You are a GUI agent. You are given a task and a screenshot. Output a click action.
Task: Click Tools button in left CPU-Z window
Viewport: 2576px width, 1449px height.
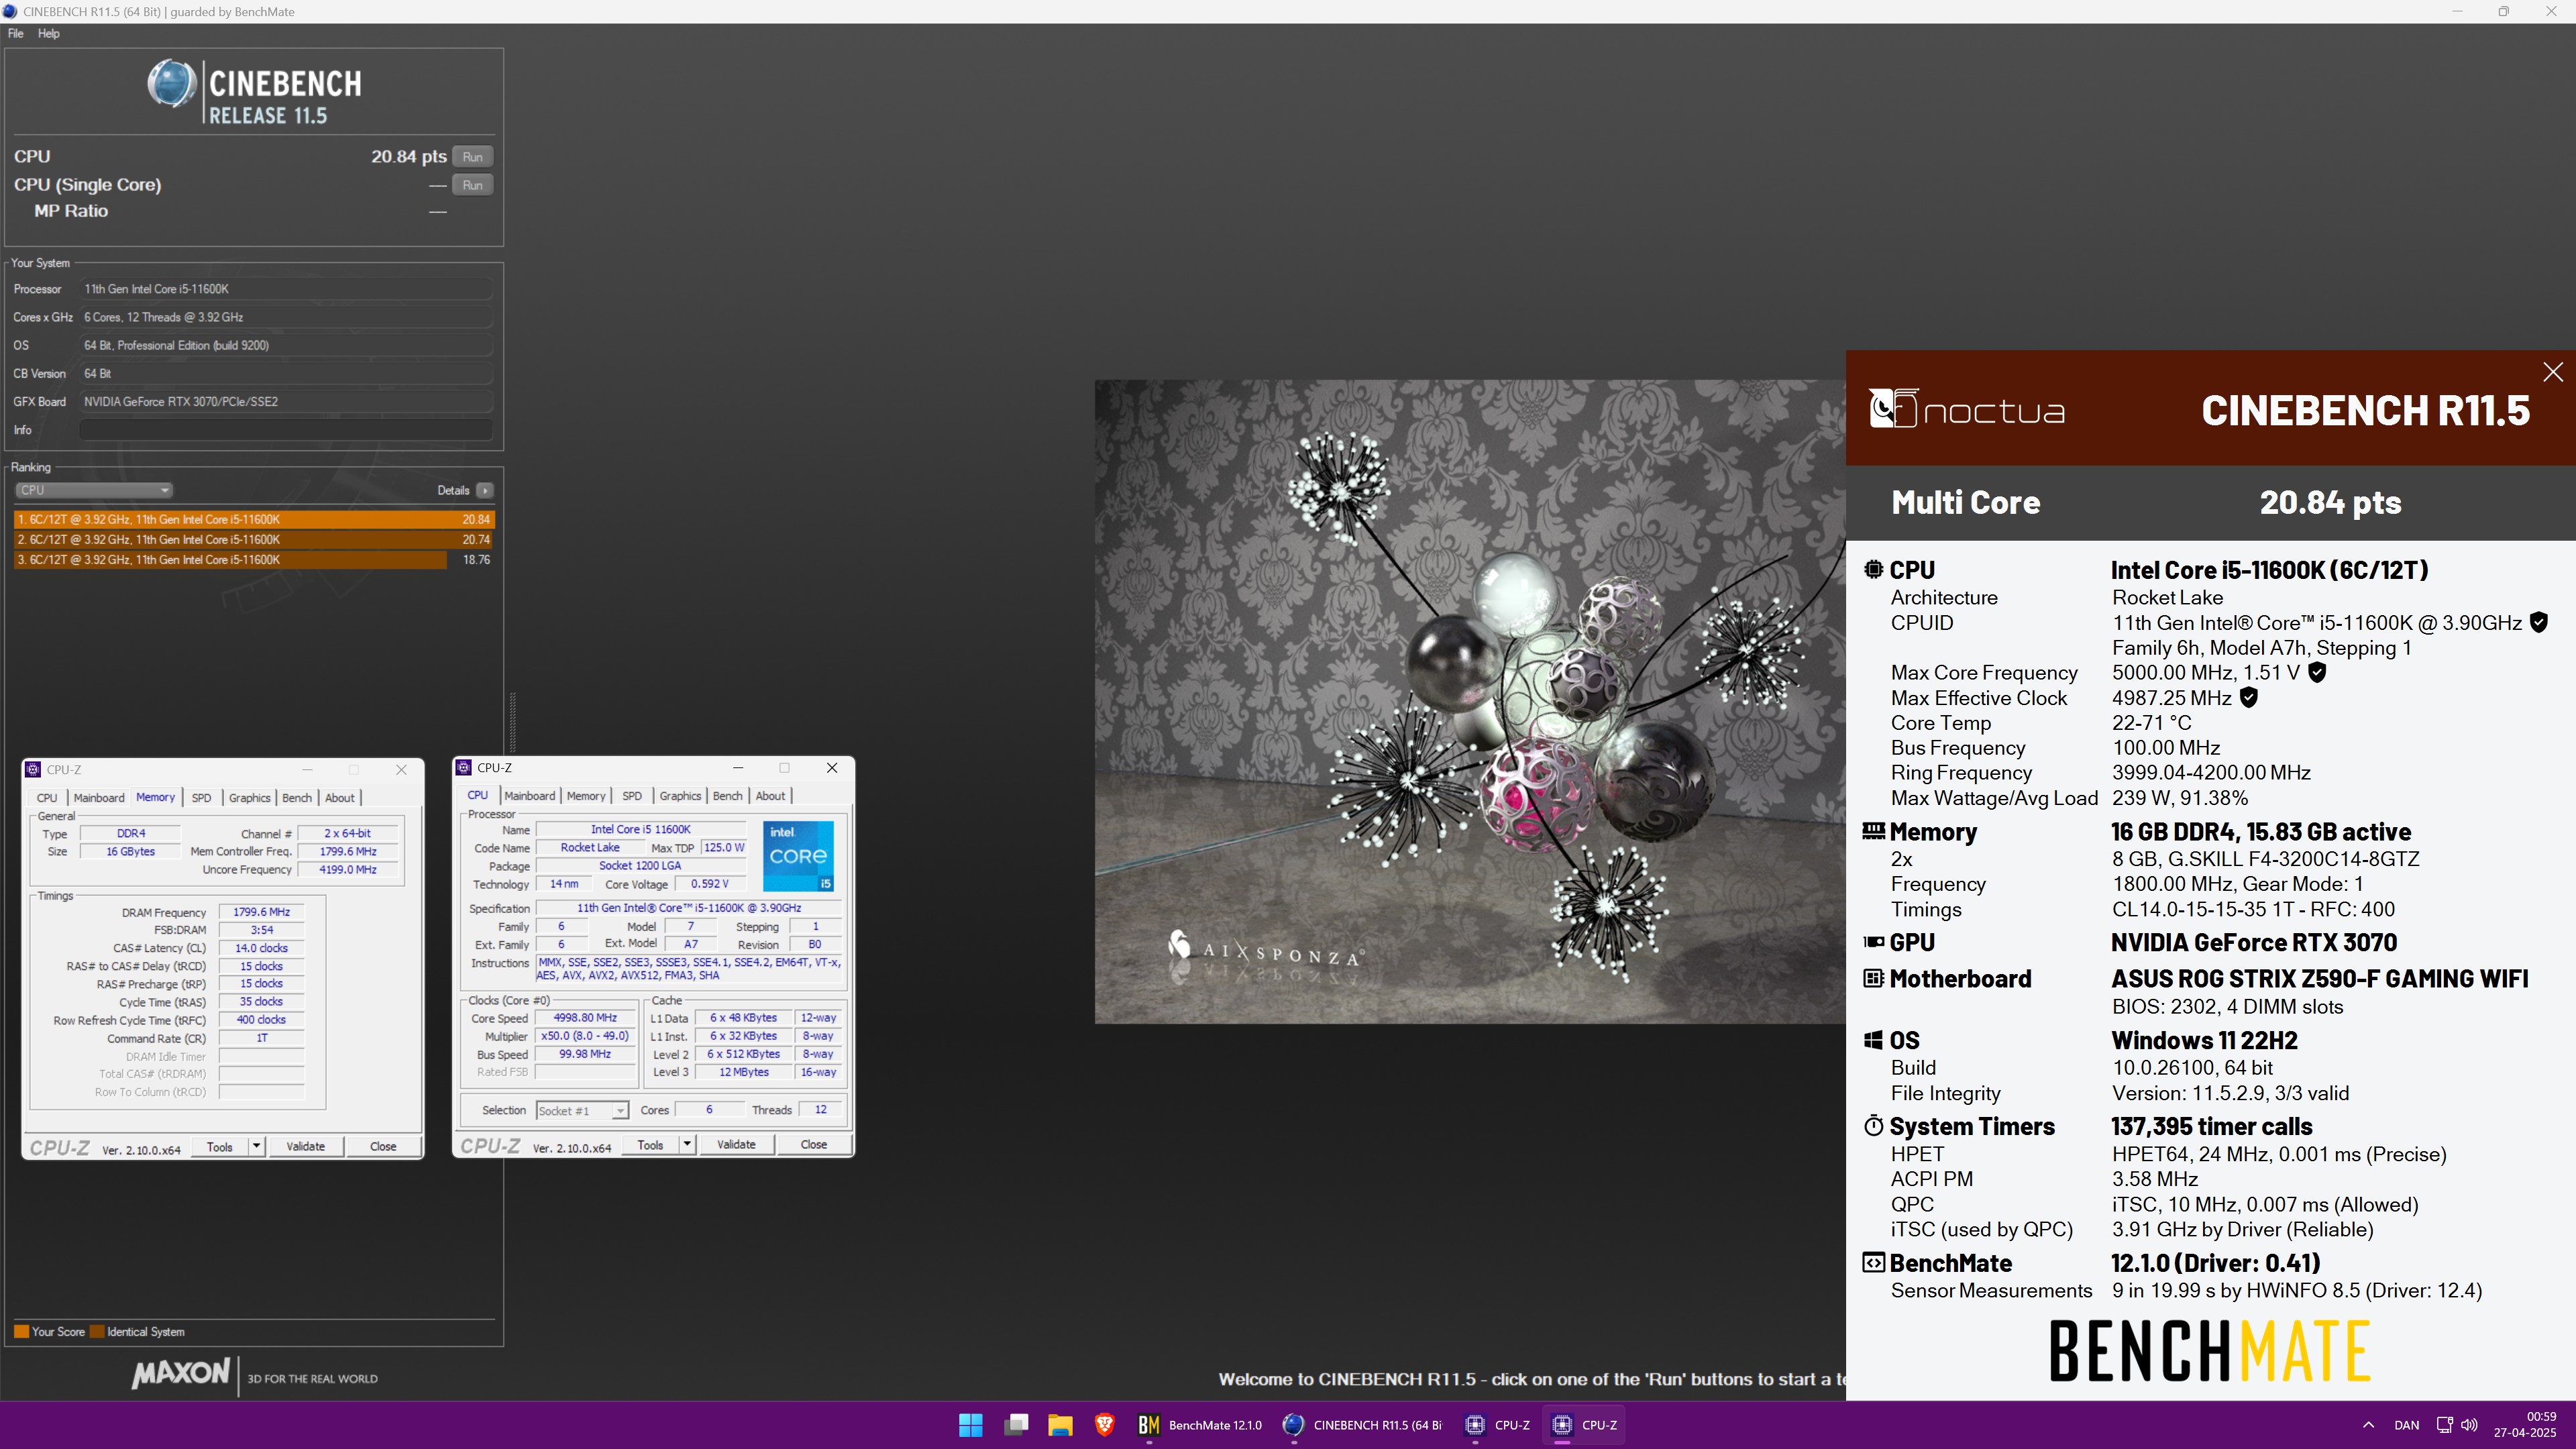click(220, 1147)
